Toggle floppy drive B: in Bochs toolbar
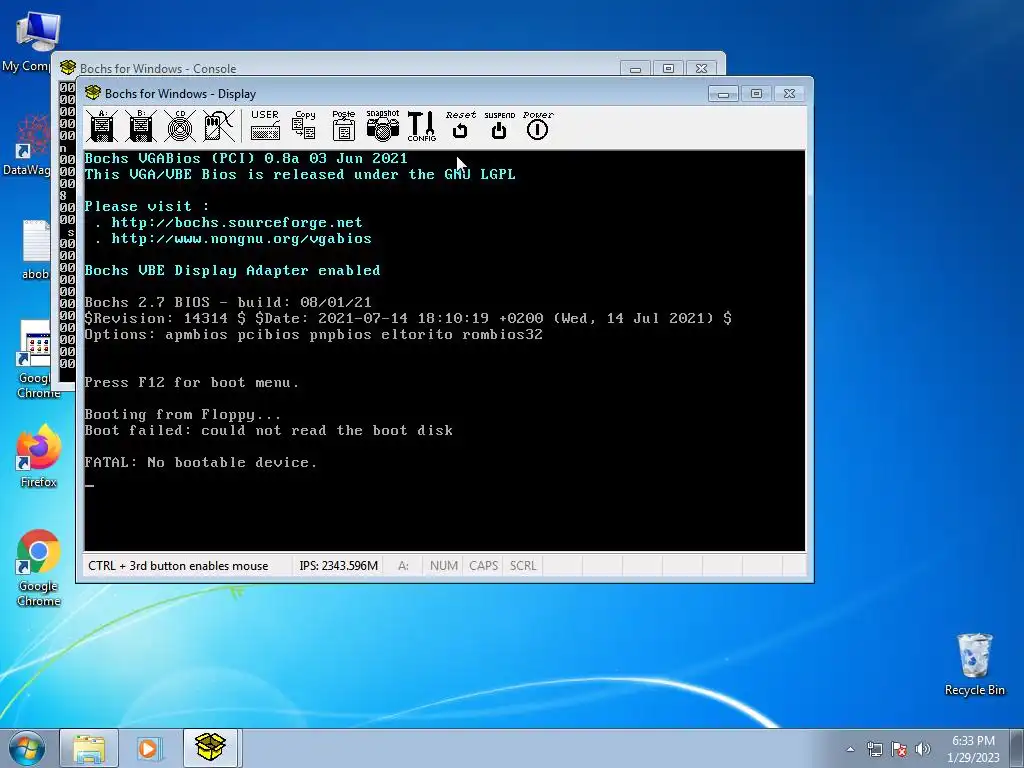Image resolution: width=1024 pixels, height=768 pixels. pos(141,125)
